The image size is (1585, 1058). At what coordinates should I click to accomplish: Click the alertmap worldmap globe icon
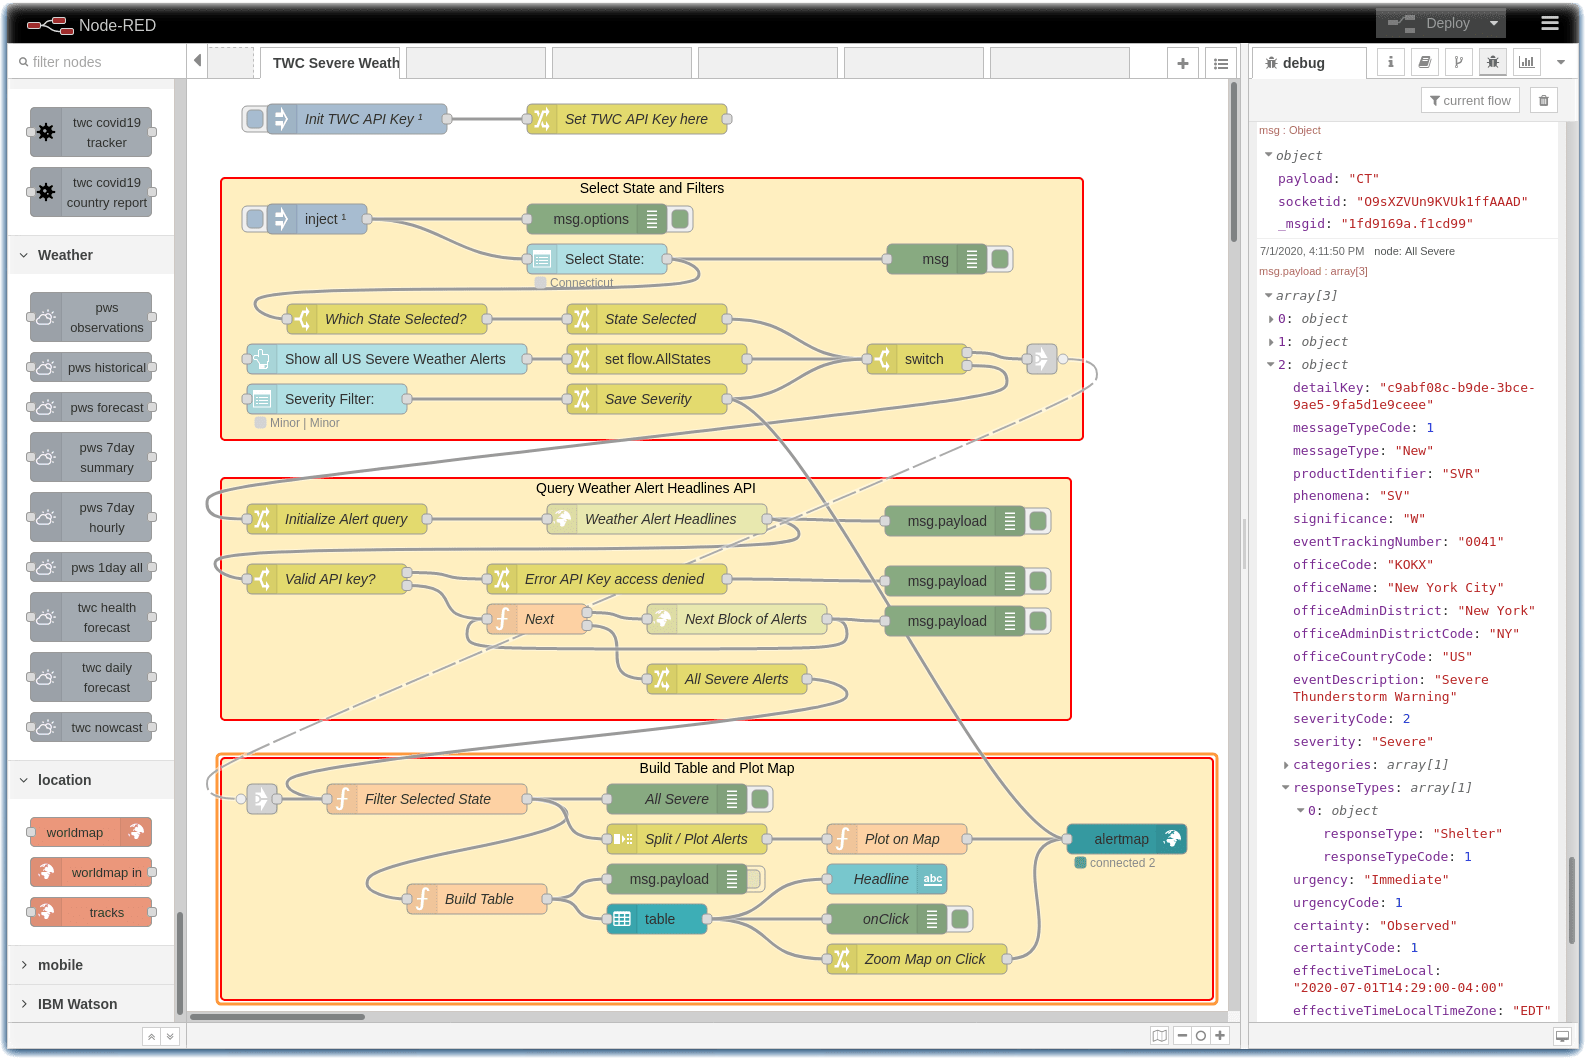coord(1172,839)
